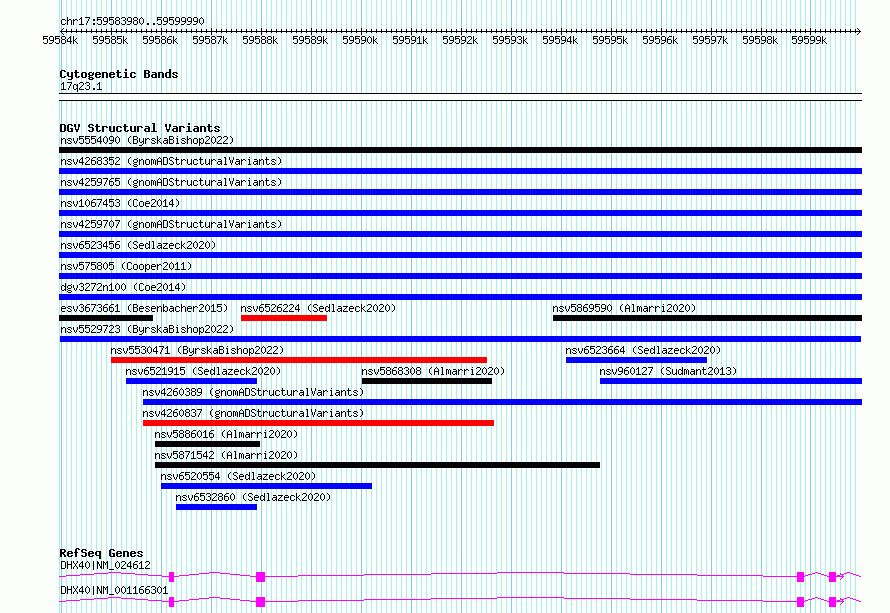Click the 59587k ruler tick label
890x613 pixels.
tap(210, 40)
